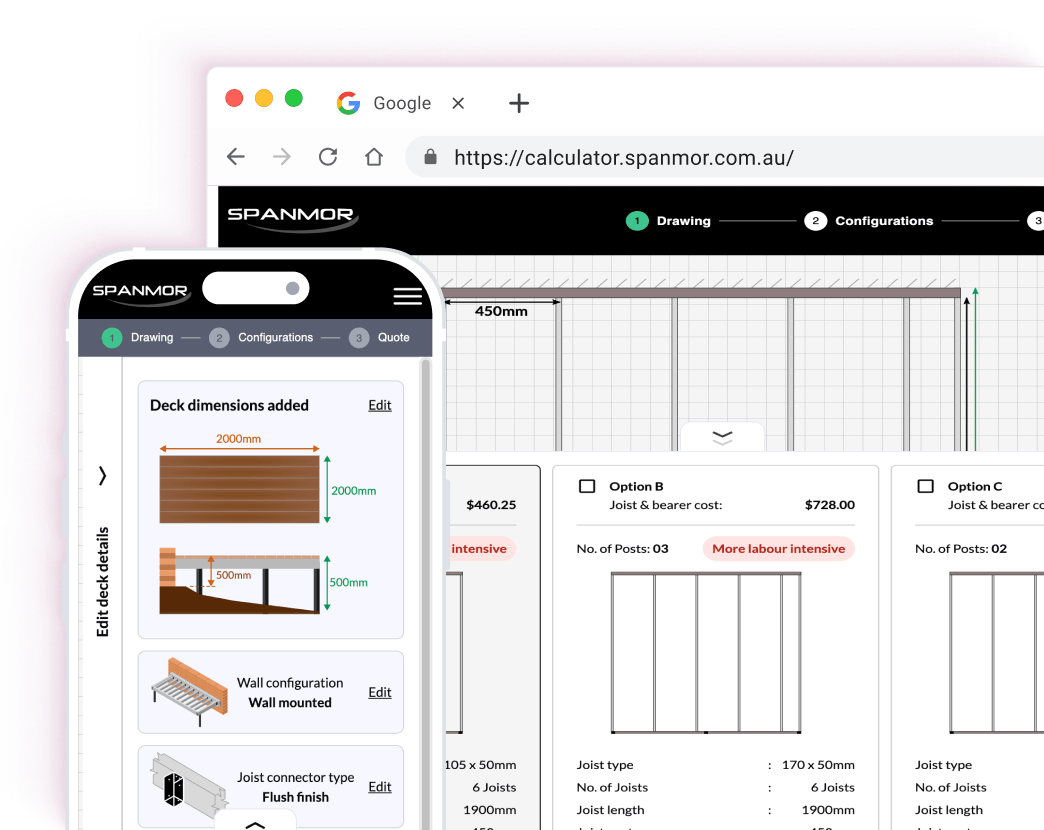Go to the browser home icon
This screenshot has height=830, width=1044.
tap(374, 157)
